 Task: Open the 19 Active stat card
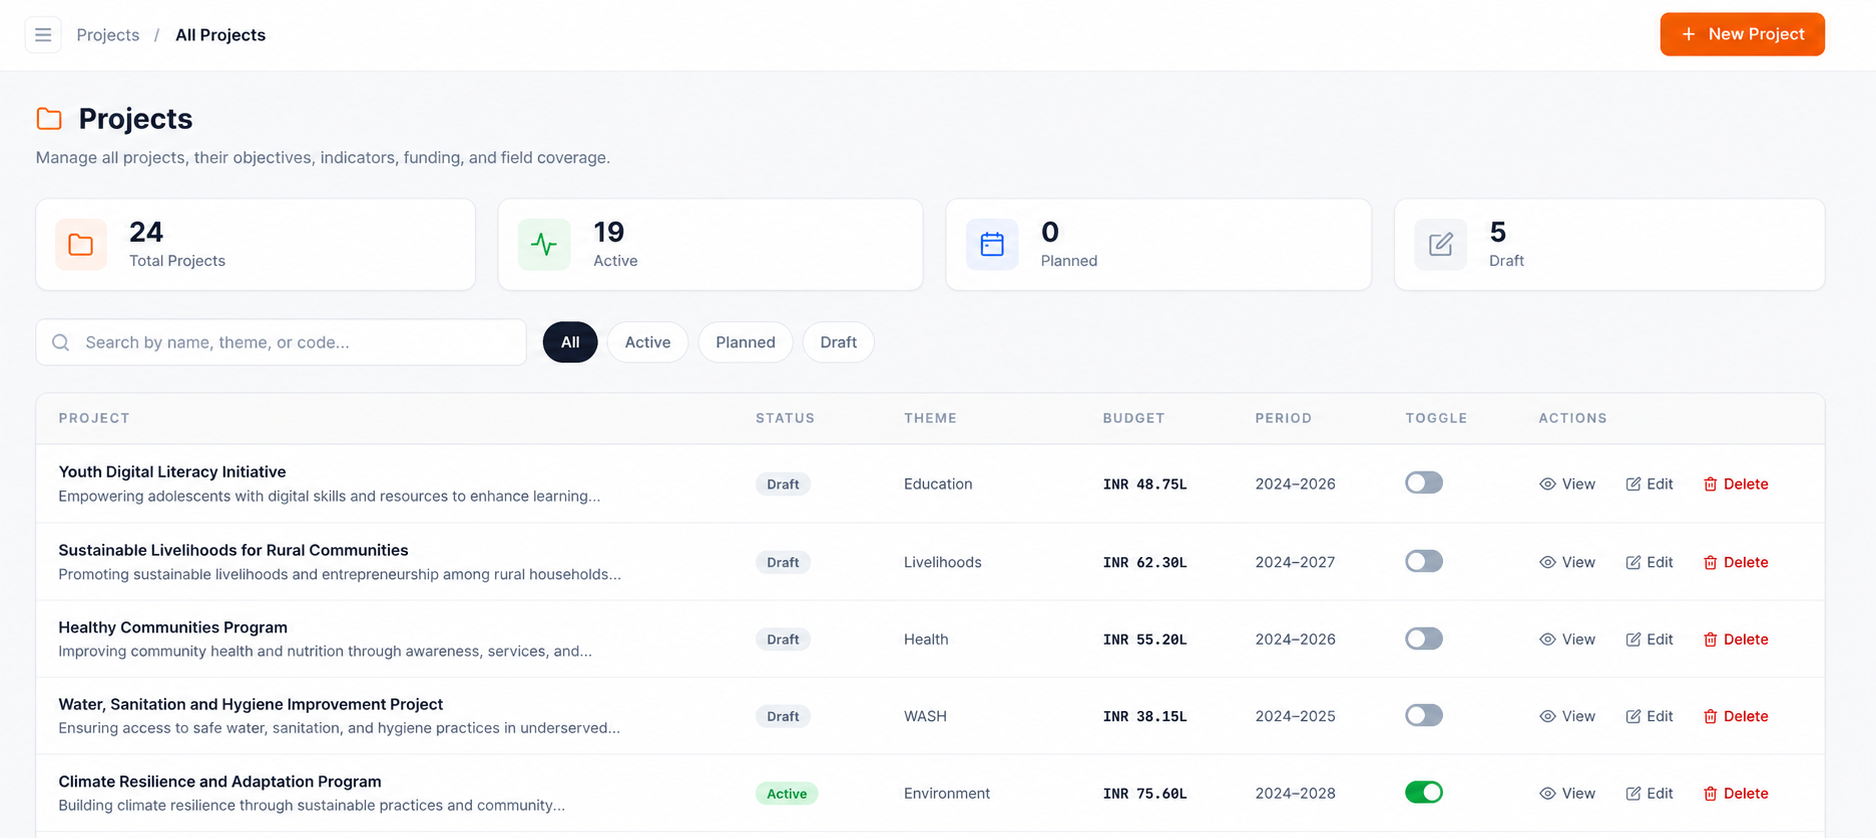coord(710,244)
